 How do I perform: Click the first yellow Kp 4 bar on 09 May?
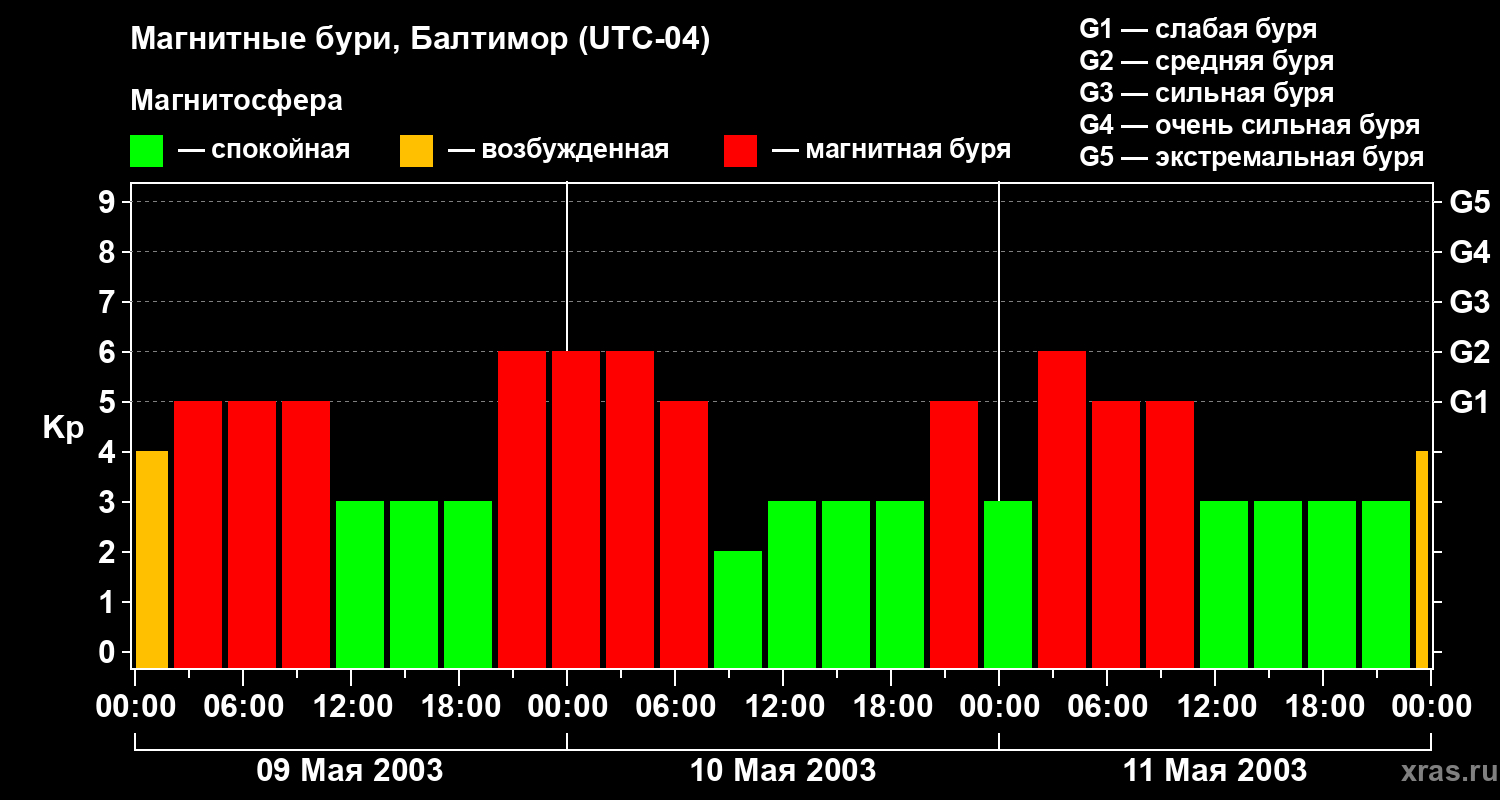152,560
